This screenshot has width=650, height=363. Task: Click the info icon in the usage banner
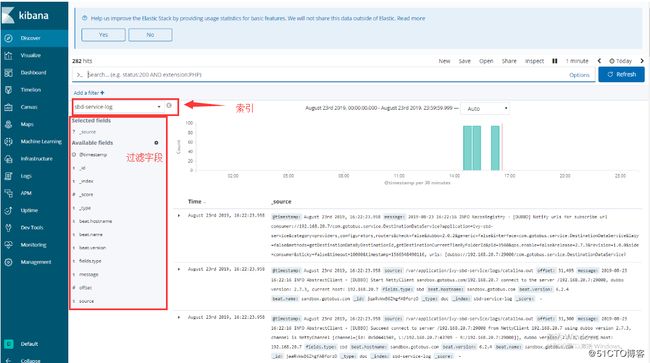click(x=85, y=18)
